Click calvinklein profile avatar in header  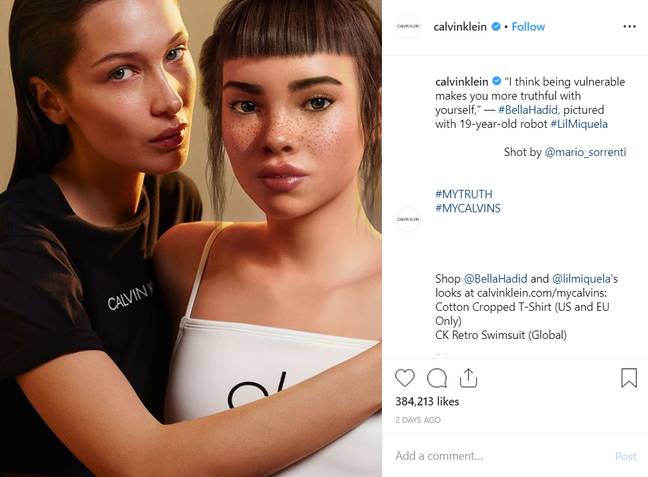pyautogui.click(x=408, y=26)
